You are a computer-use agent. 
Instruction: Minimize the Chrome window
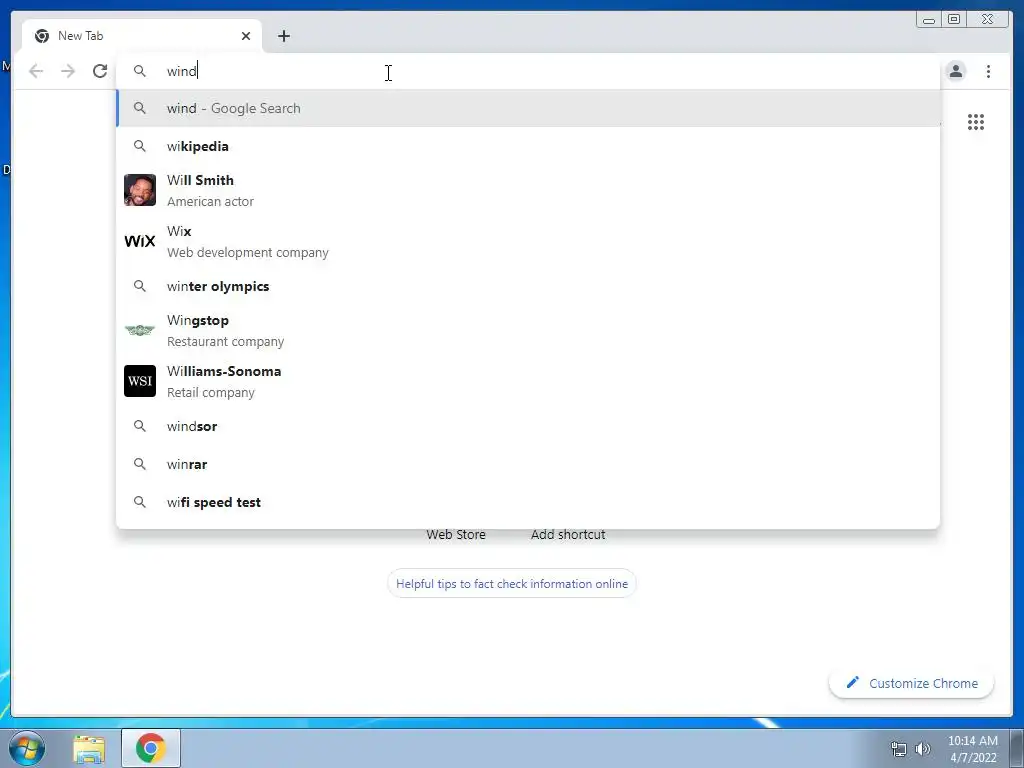929,20
